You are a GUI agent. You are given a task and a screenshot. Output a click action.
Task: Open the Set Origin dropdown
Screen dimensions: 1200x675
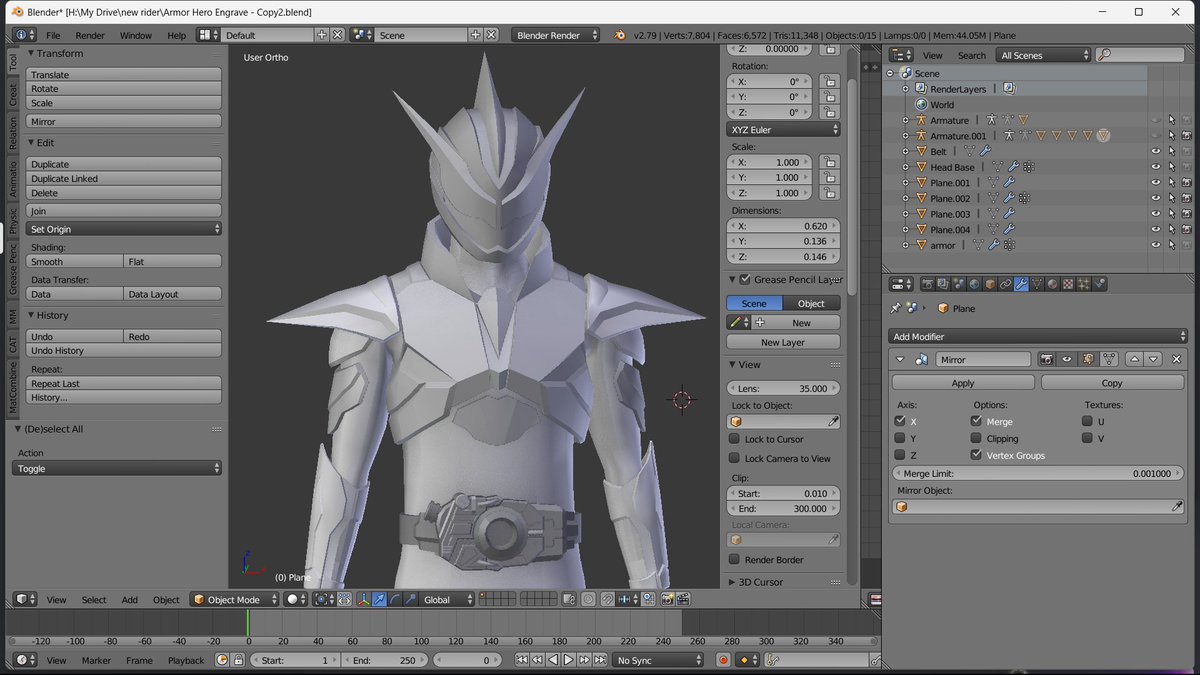[124, 229]
